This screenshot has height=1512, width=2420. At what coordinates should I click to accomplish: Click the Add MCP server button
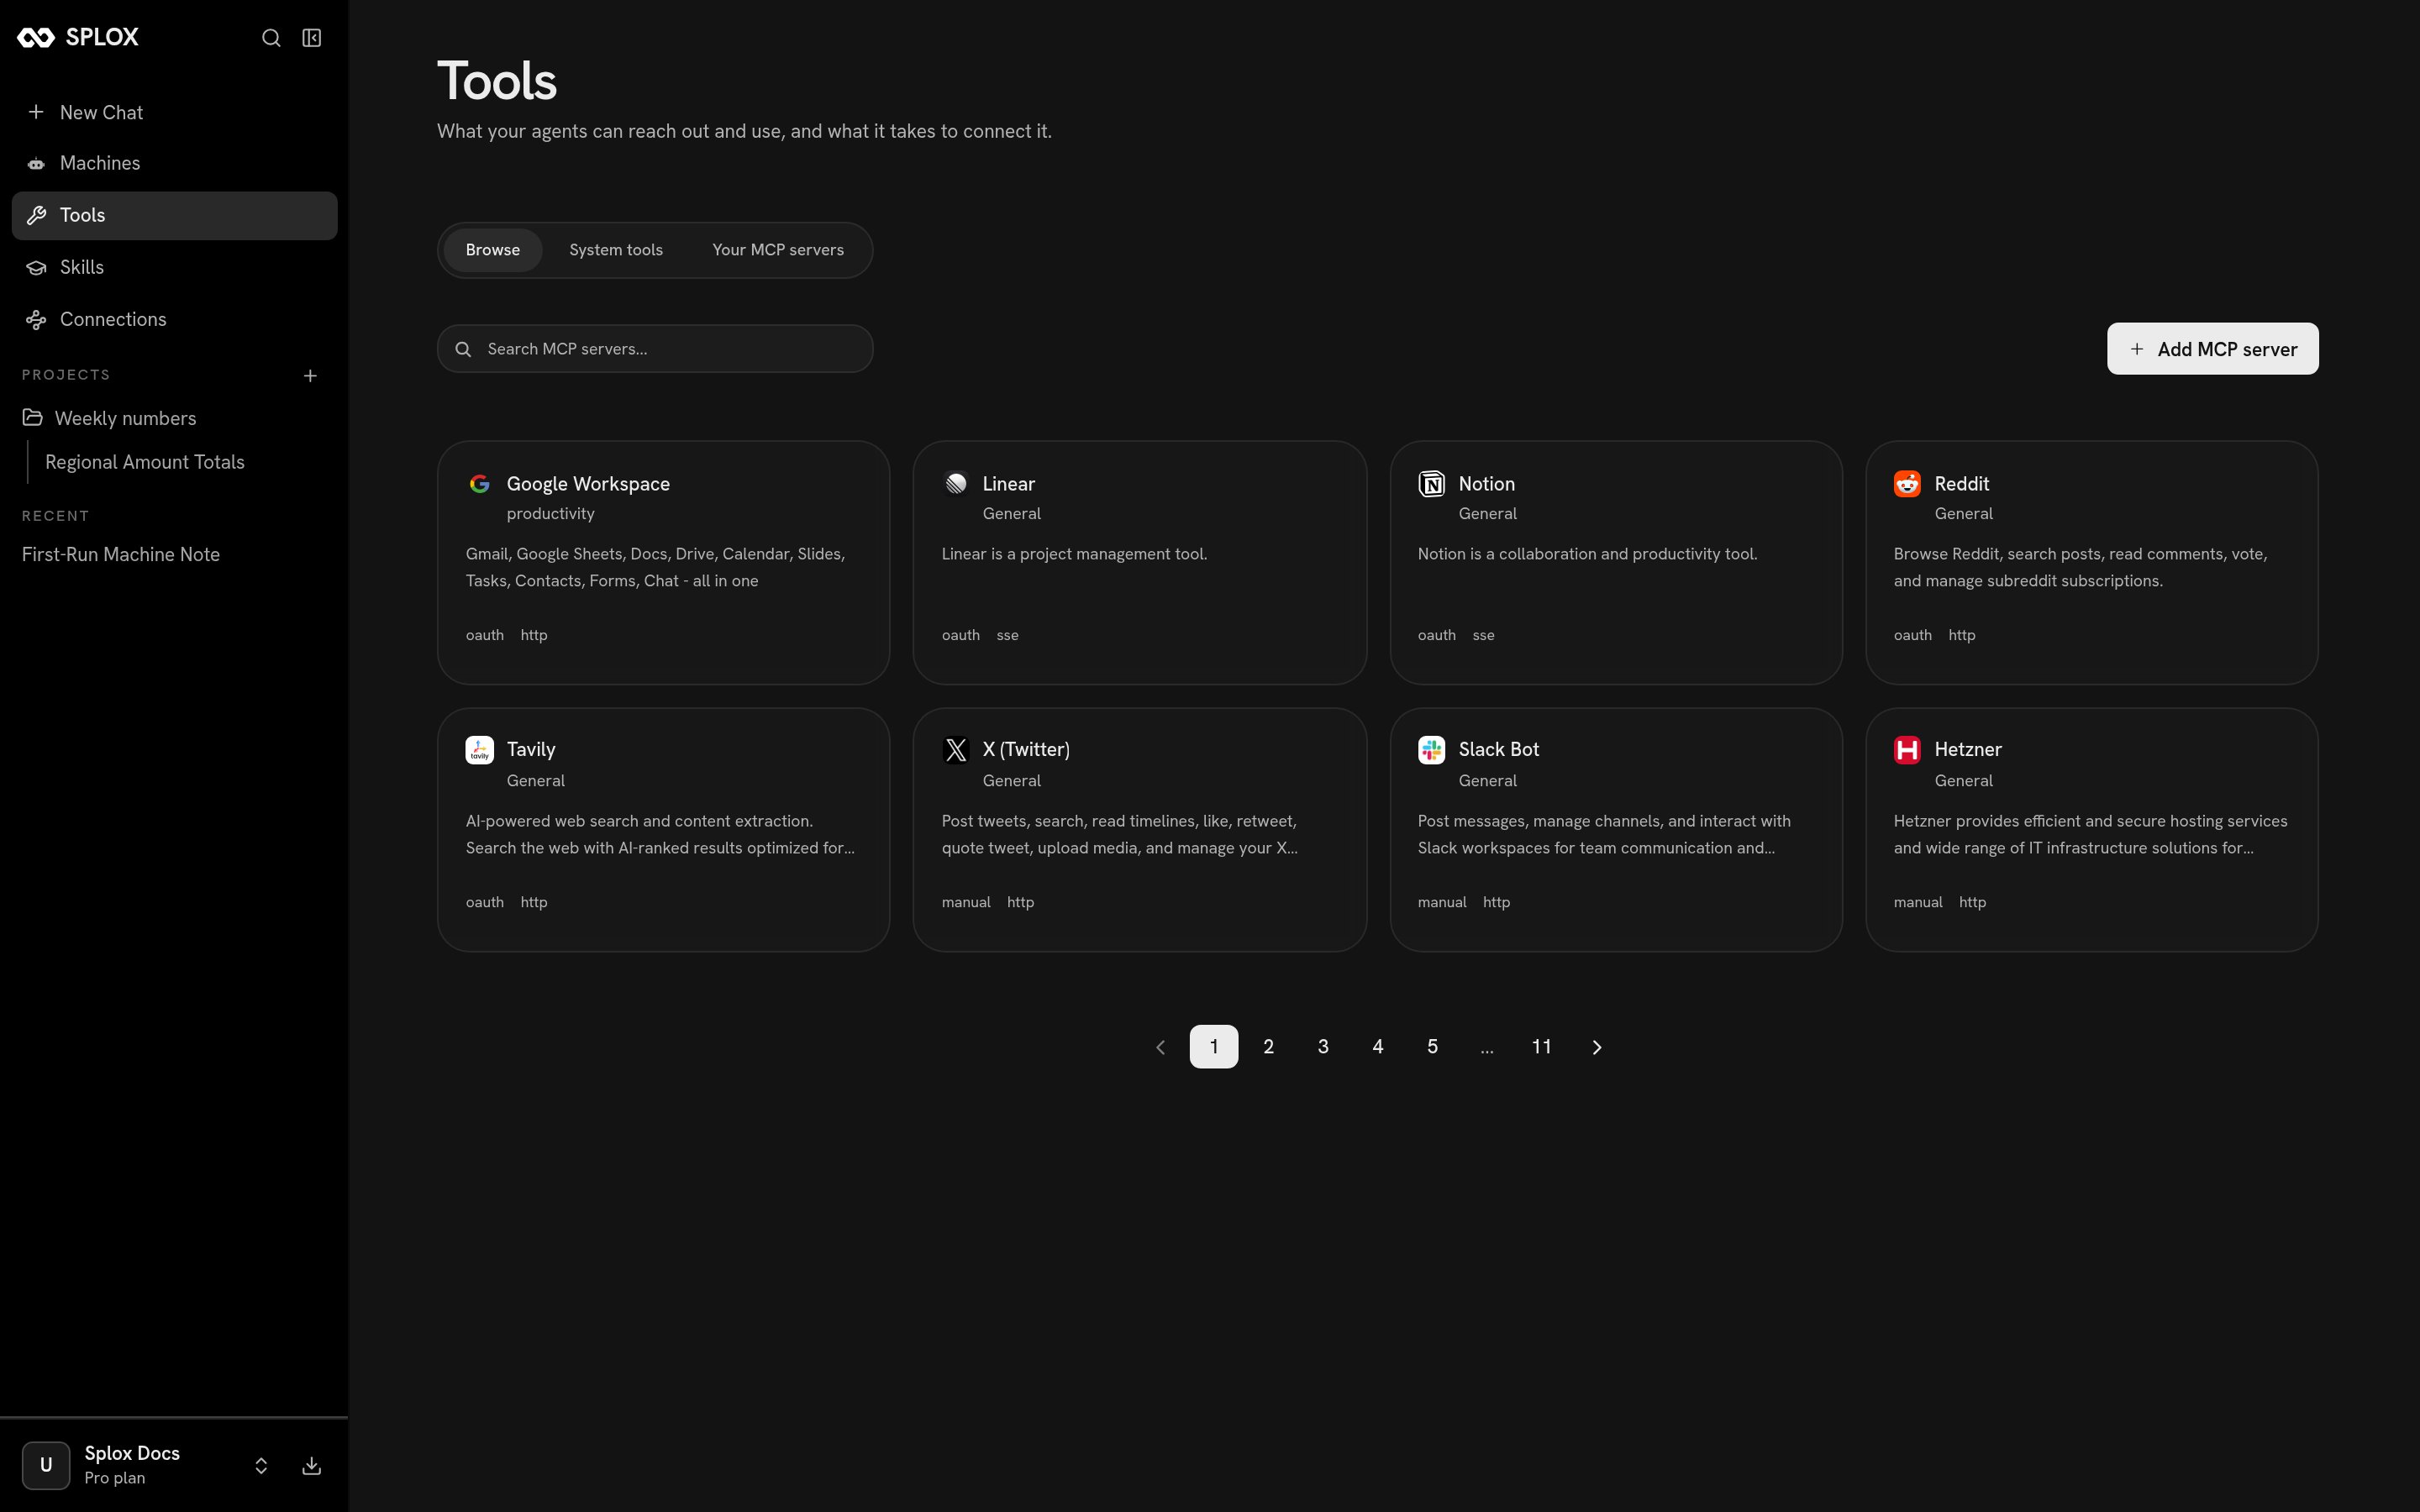pyautogui.click(x=2212, y=349)
